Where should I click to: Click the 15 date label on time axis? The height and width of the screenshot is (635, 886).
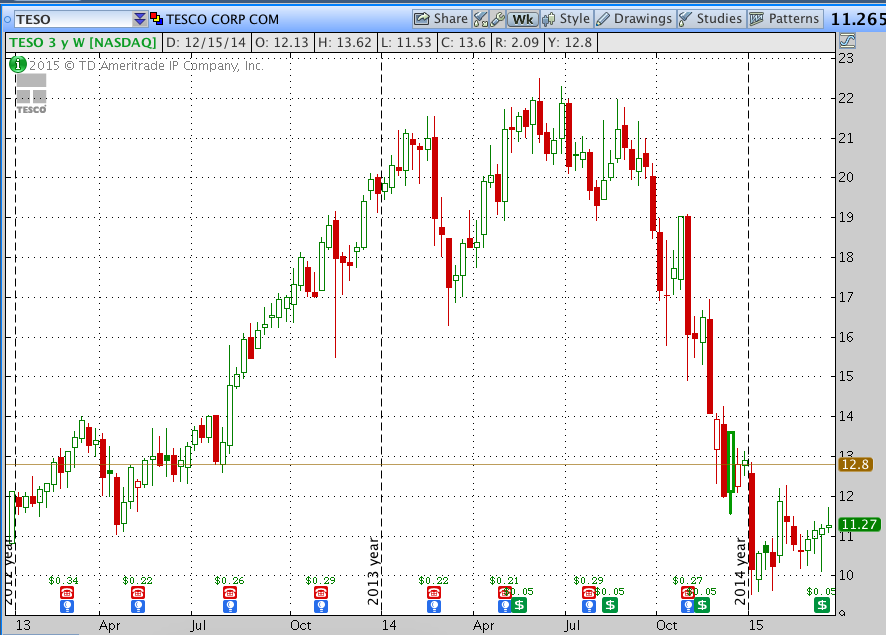coord(755,625)
